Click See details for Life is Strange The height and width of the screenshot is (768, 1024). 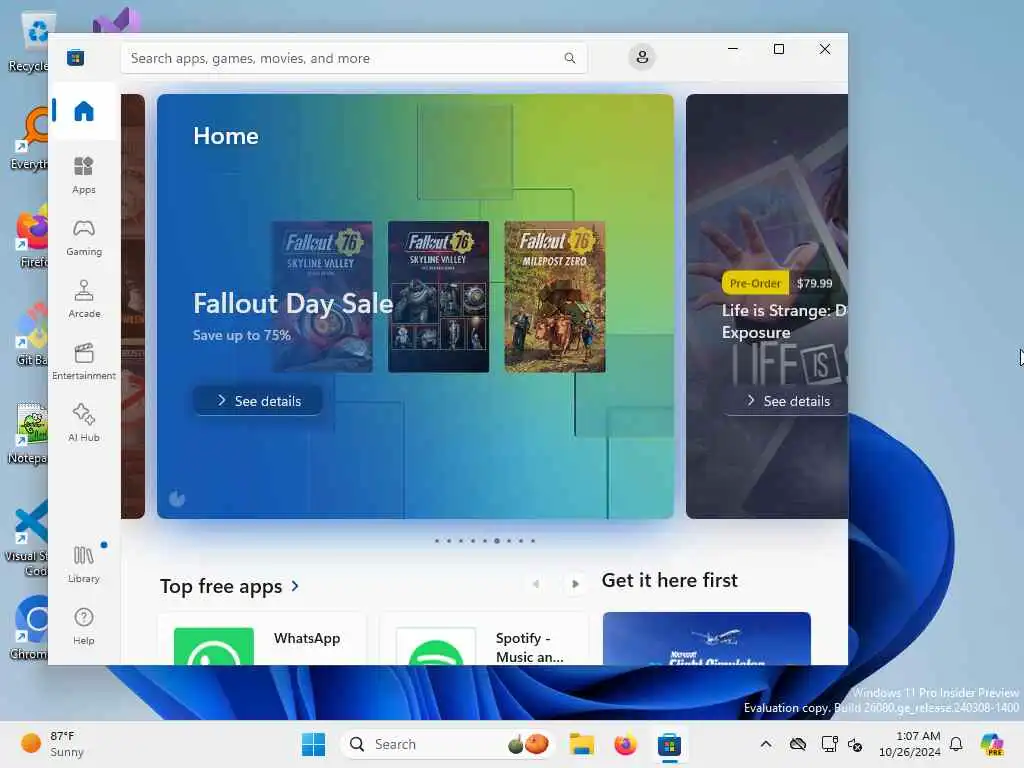tap(786, 400)
